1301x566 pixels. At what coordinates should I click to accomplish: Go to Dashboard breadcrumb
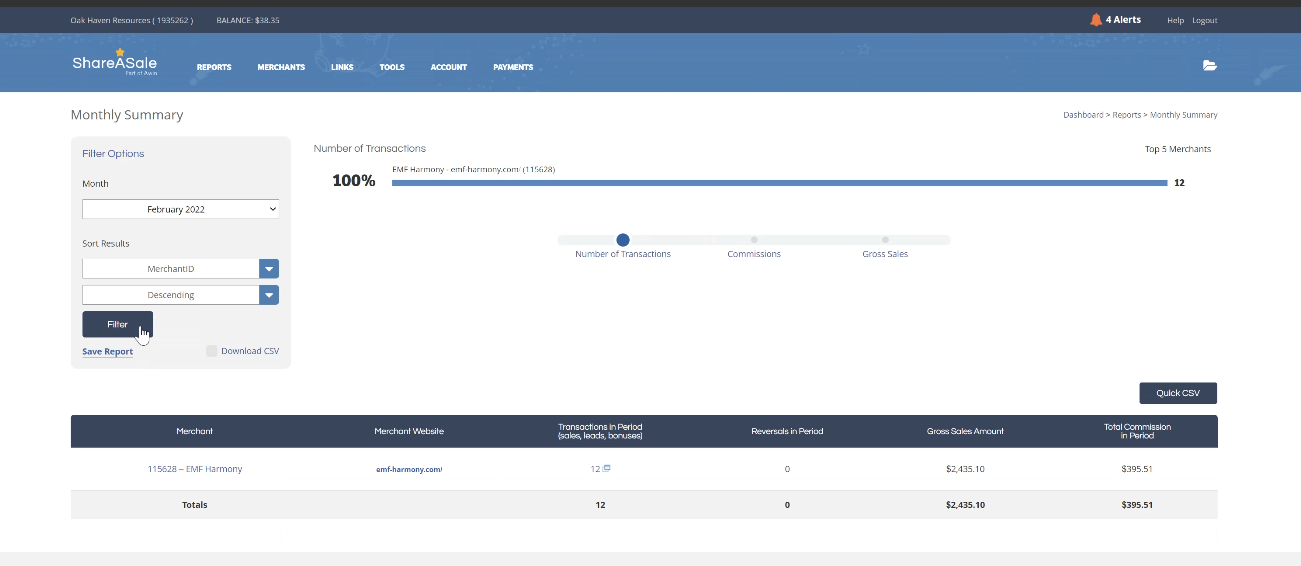click(1083, 115)
